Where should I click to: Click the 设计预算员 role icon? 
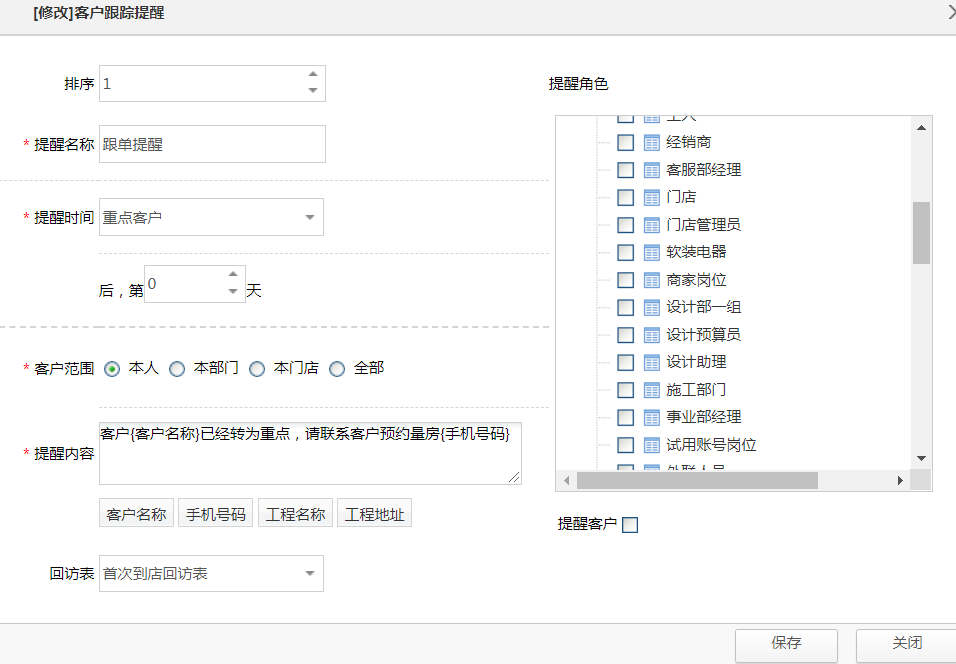[651, 334]
